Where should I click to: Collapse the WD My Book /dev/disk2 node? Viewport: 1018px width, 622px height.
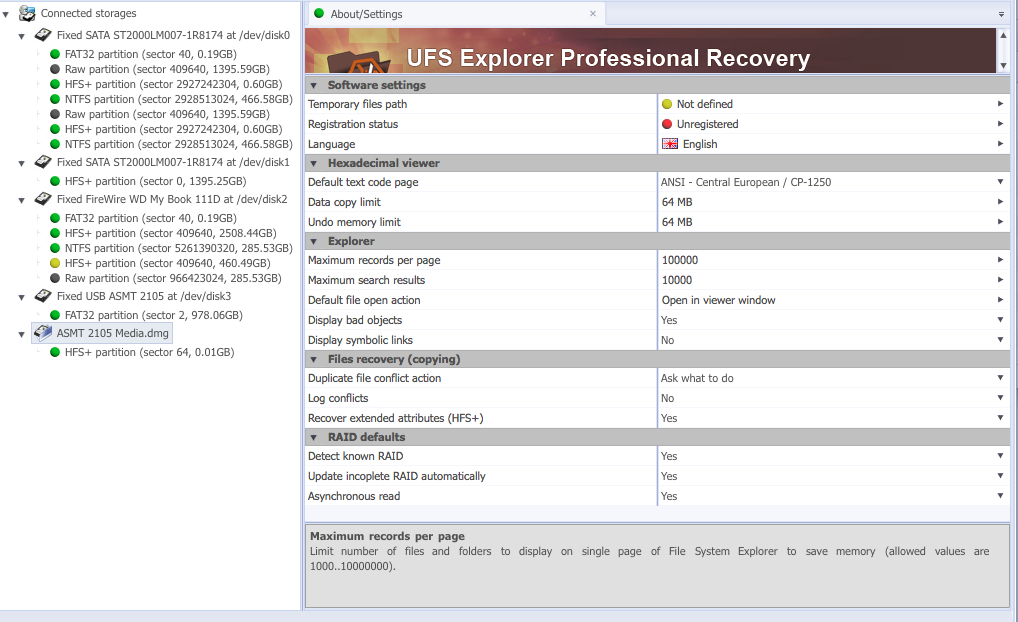point(21,200)
